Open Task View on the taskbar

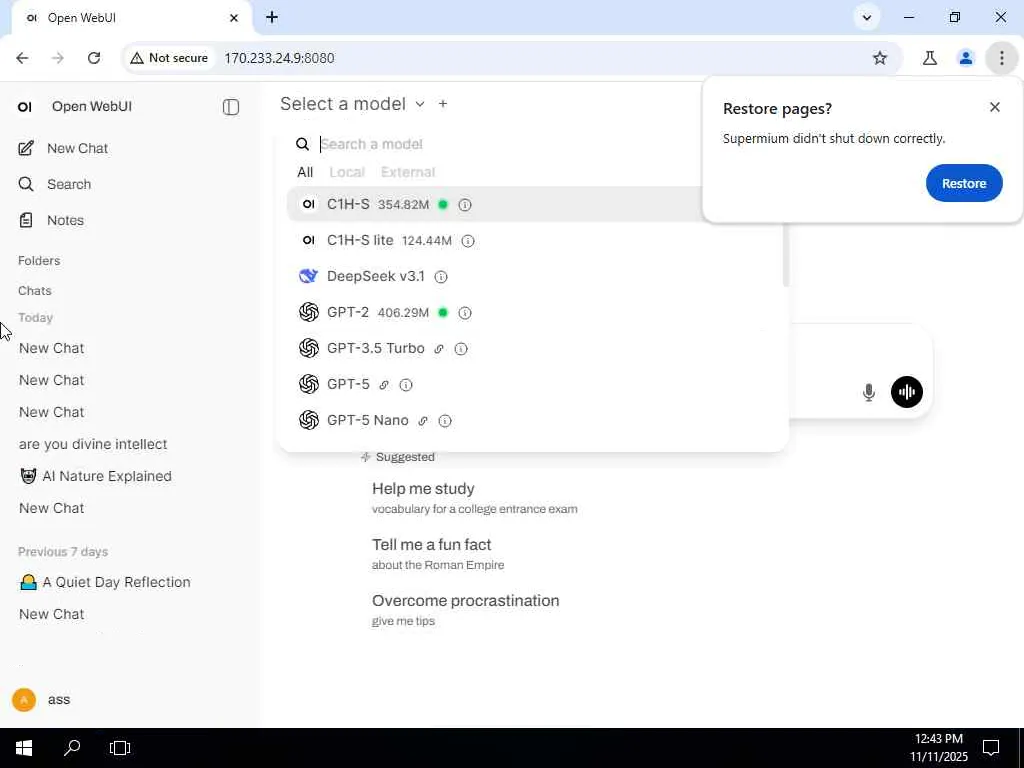coord(120,748)
